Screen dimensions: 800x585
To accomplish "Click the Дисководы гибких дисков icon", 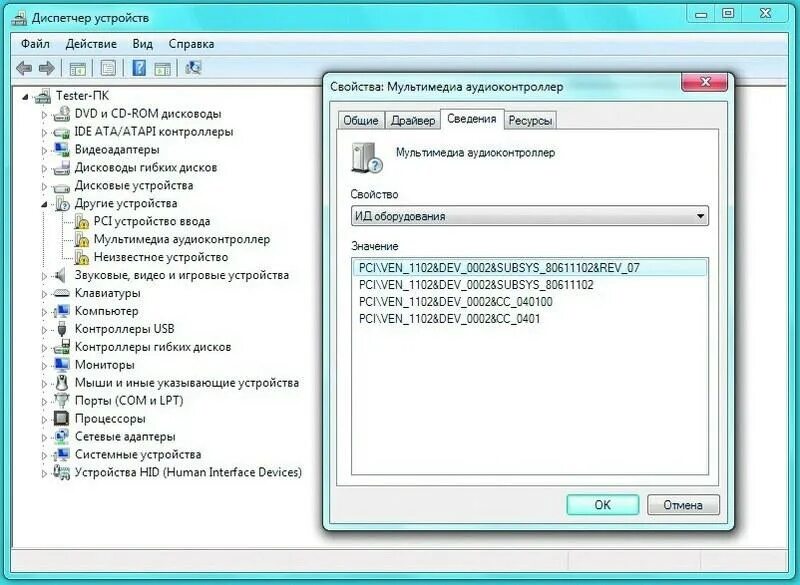I will click(x=62, y=168).
